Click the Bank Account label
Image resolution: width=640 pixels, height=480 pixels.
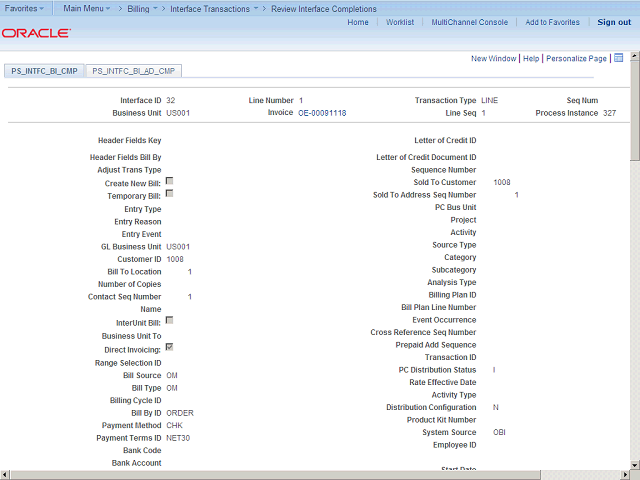[136, 463]
